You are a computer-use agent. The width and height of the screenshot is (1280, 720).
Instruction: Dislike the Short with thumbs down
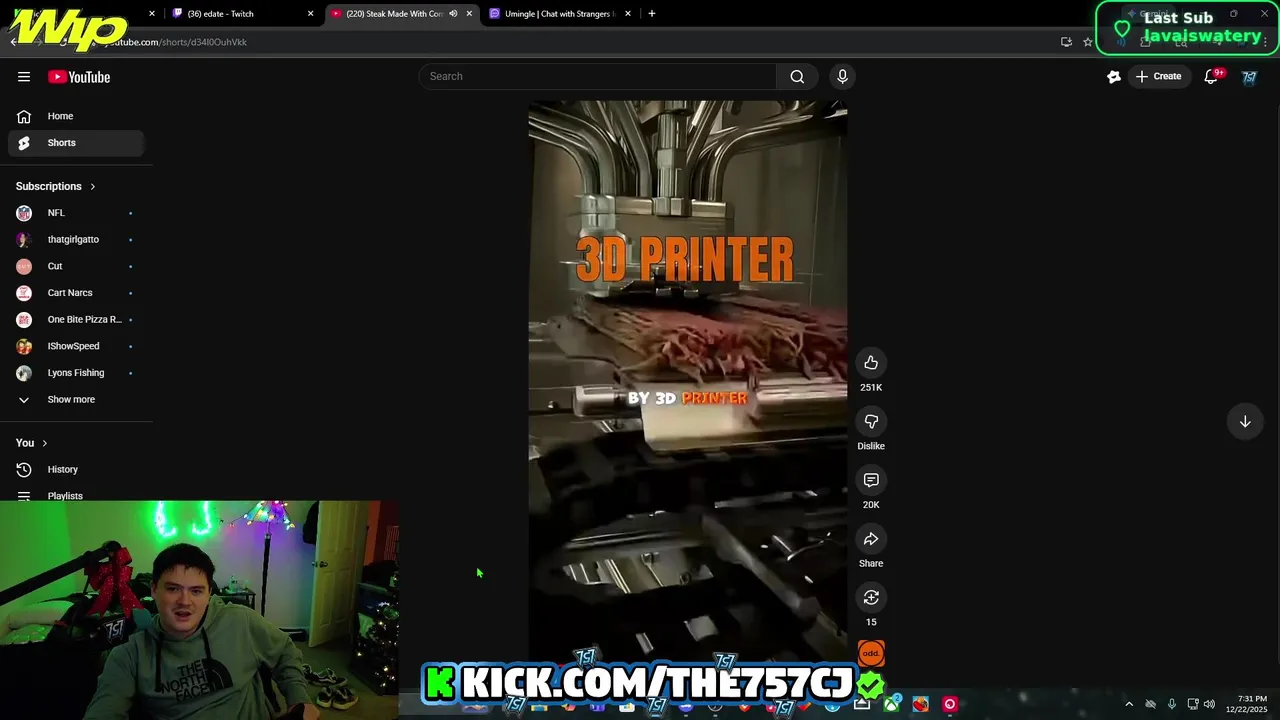click(x=871, y=421)
